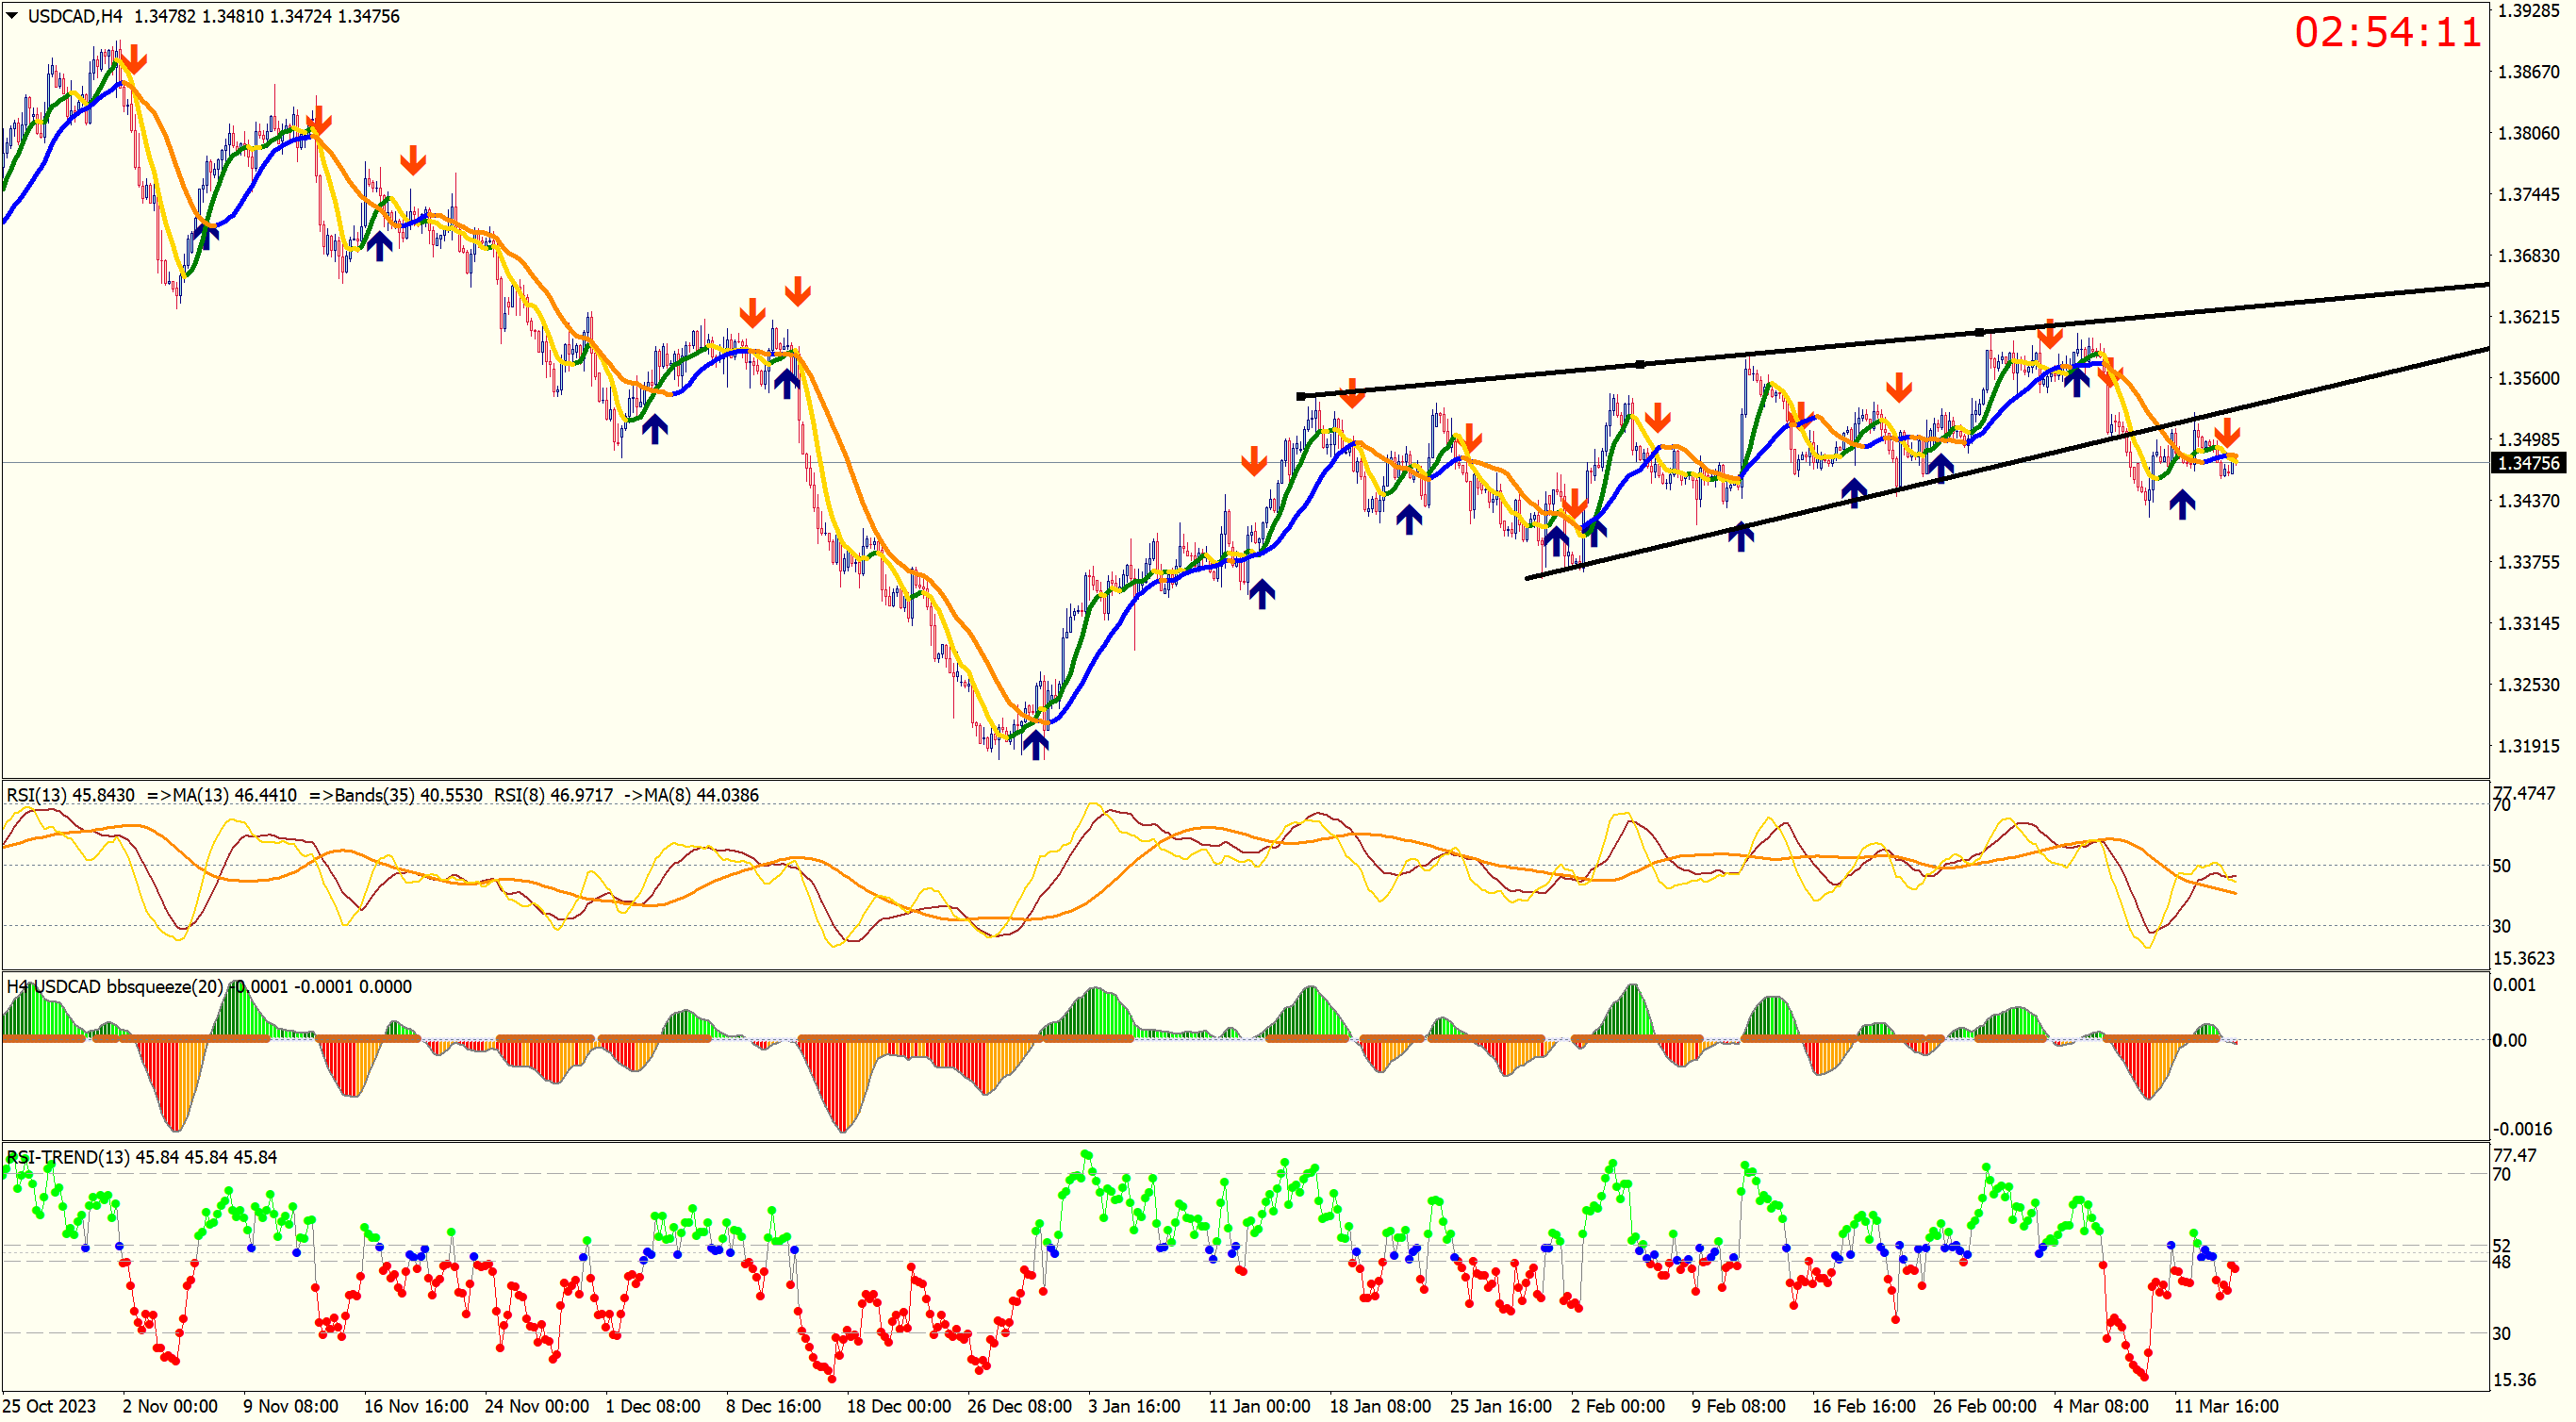
Task: Click the 1.36215 level on the price scale
Action: (x=2528, y=317)
